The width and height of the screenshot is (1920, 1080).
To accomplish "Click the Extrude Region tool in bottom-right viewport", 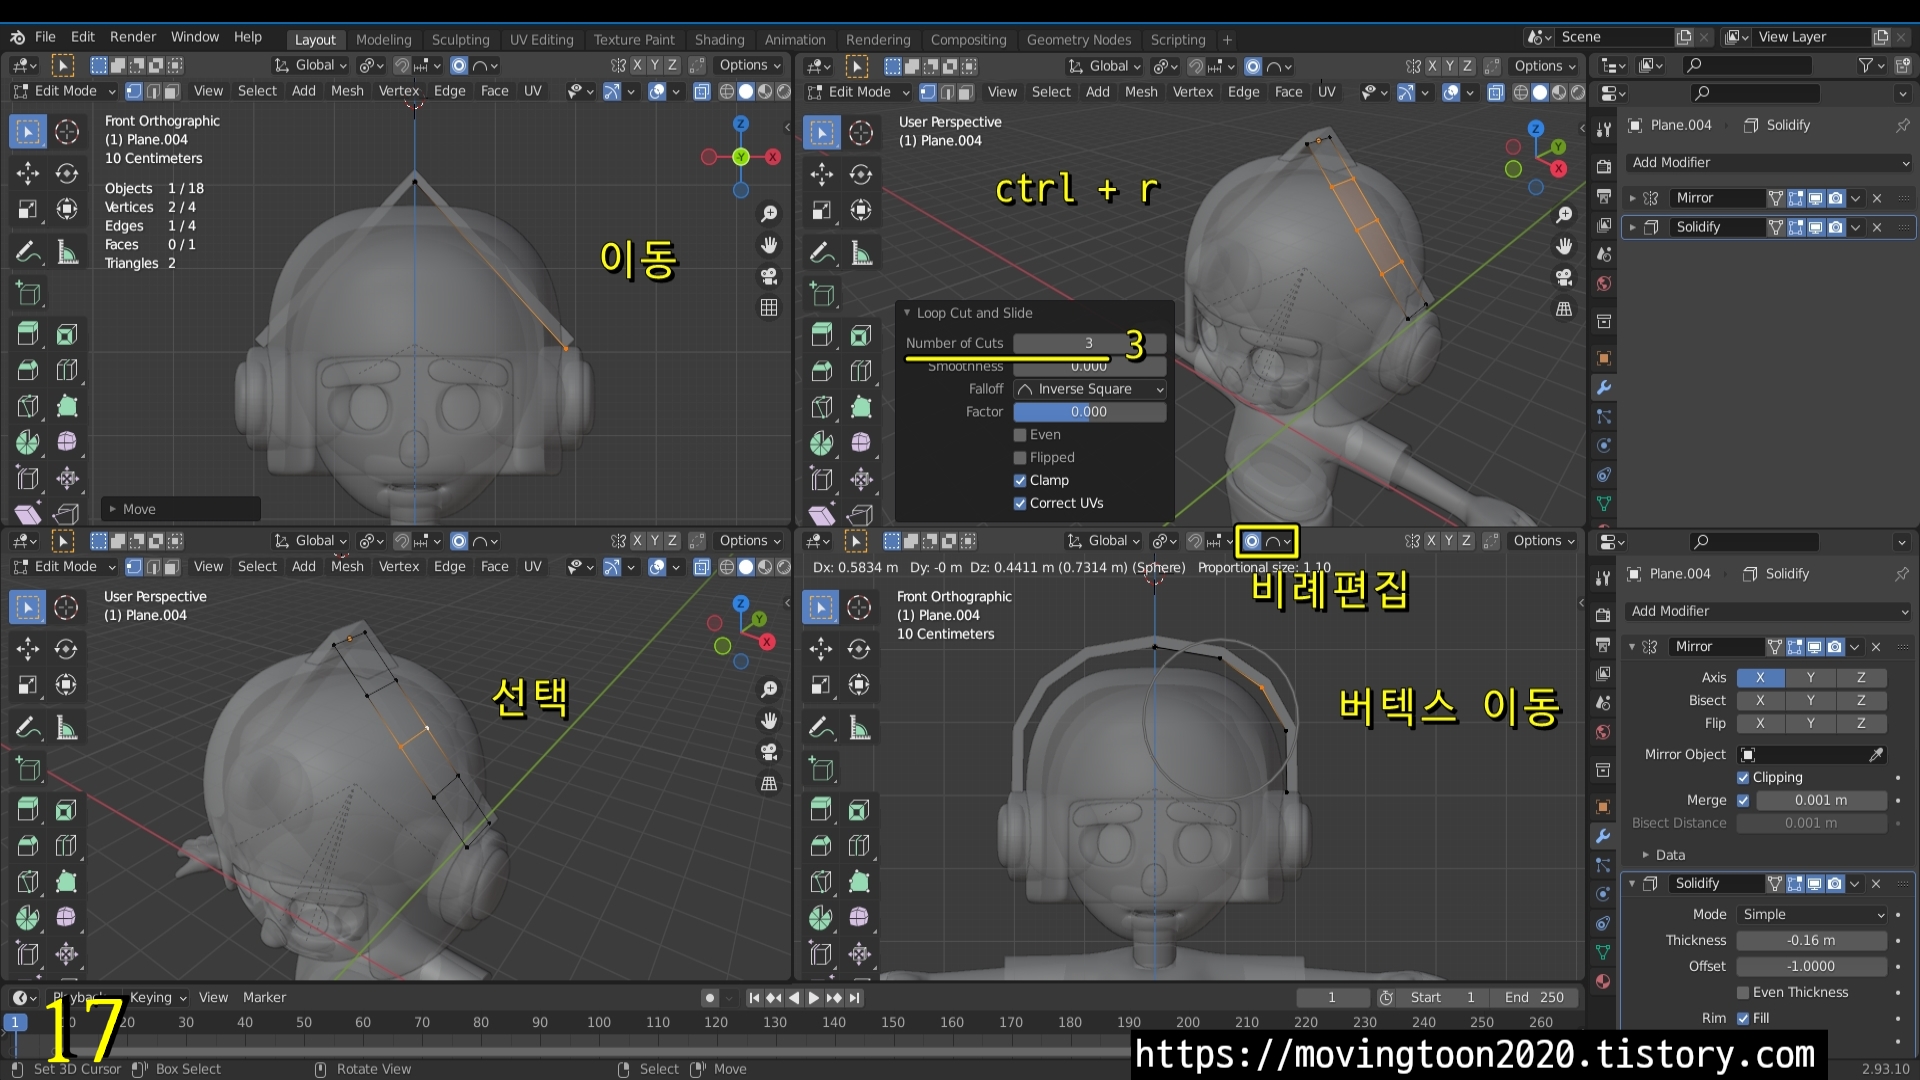I will click(x=820, y=809).
